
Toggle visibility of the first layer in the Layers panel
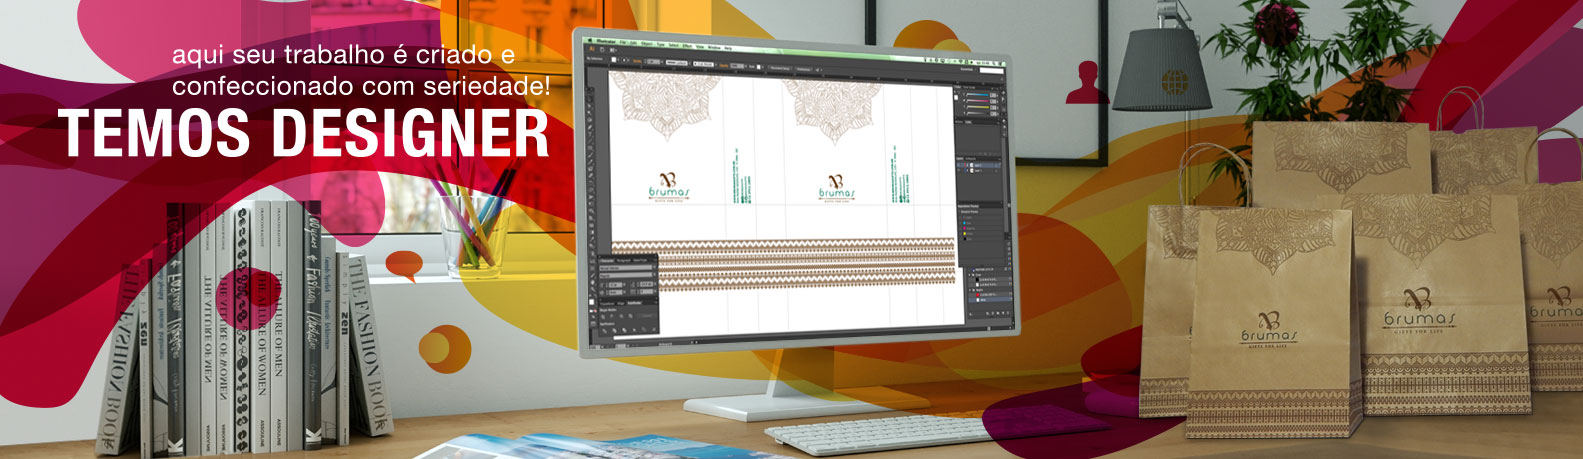[x=958, y=165]
